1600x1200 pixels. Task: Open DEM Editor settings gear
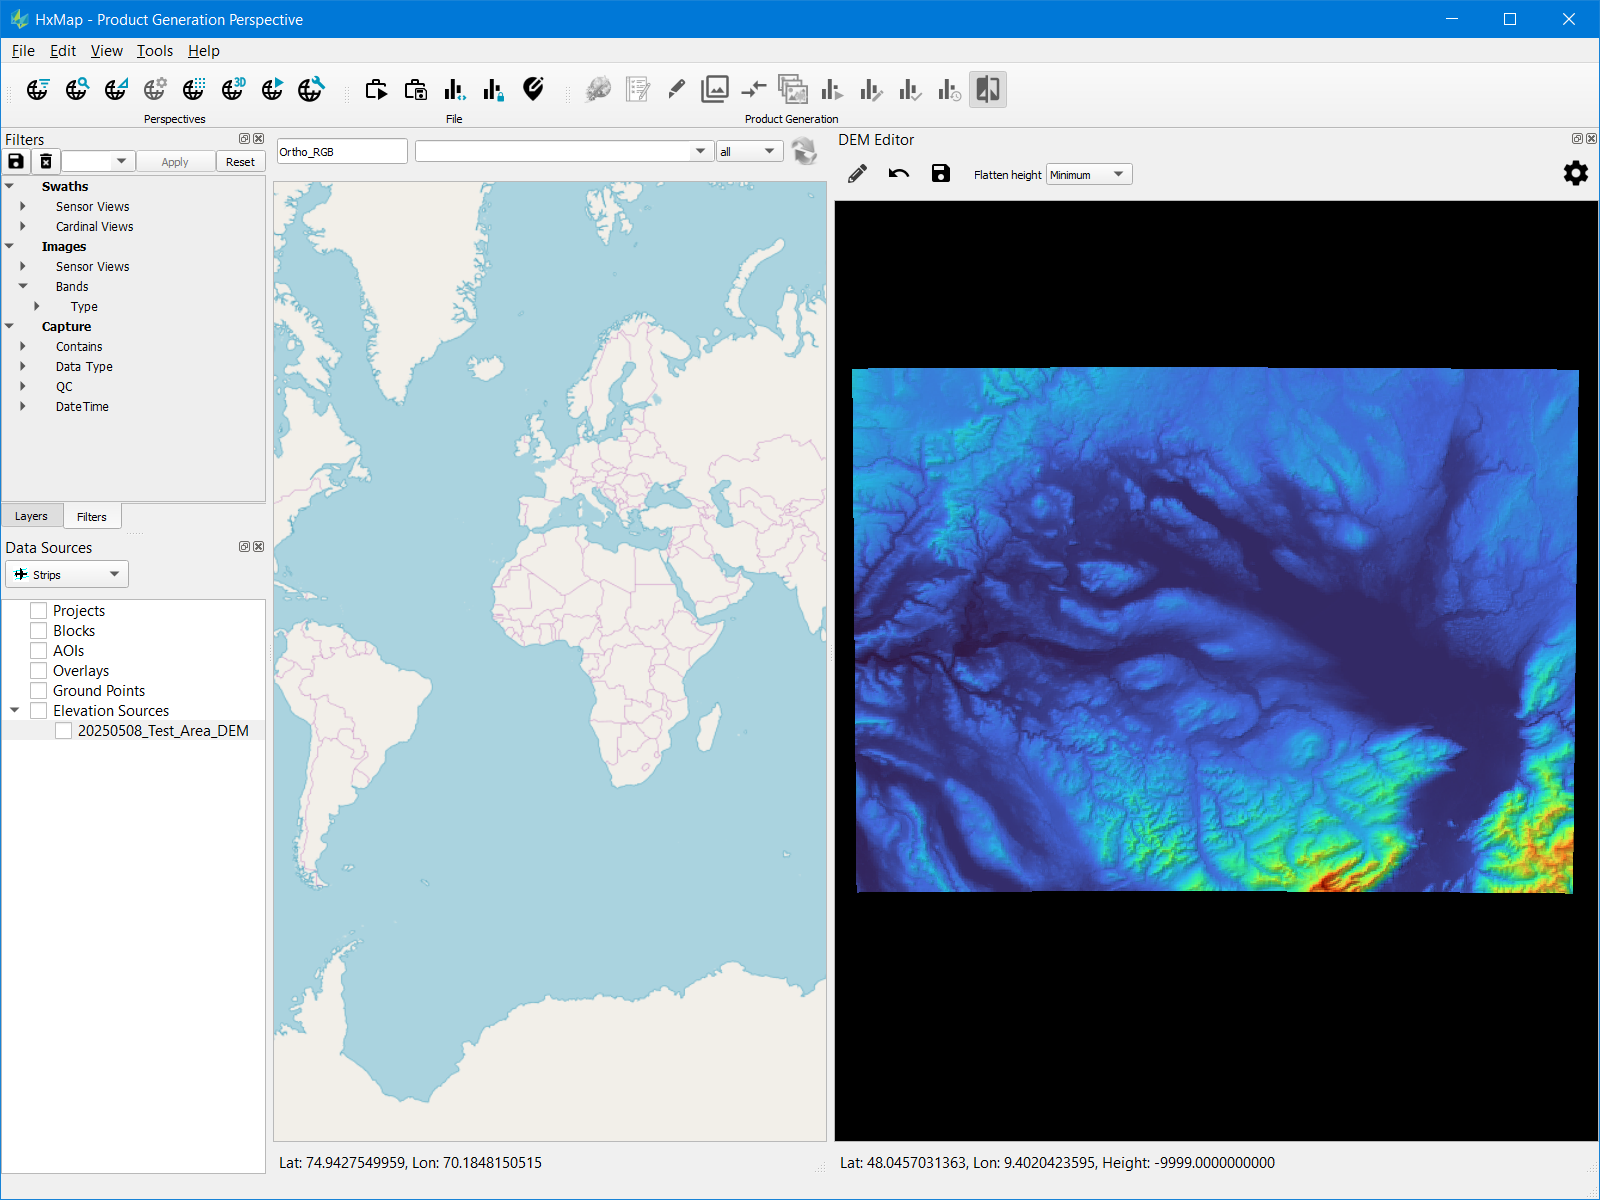tap(1575, 174)
